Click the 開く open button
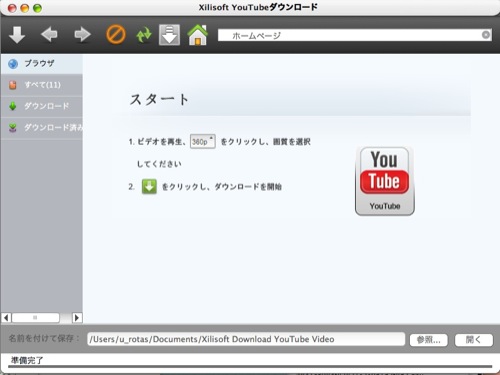Image resolution: width=500 pixels, height=375 pixels. click(x=474, y=340)
